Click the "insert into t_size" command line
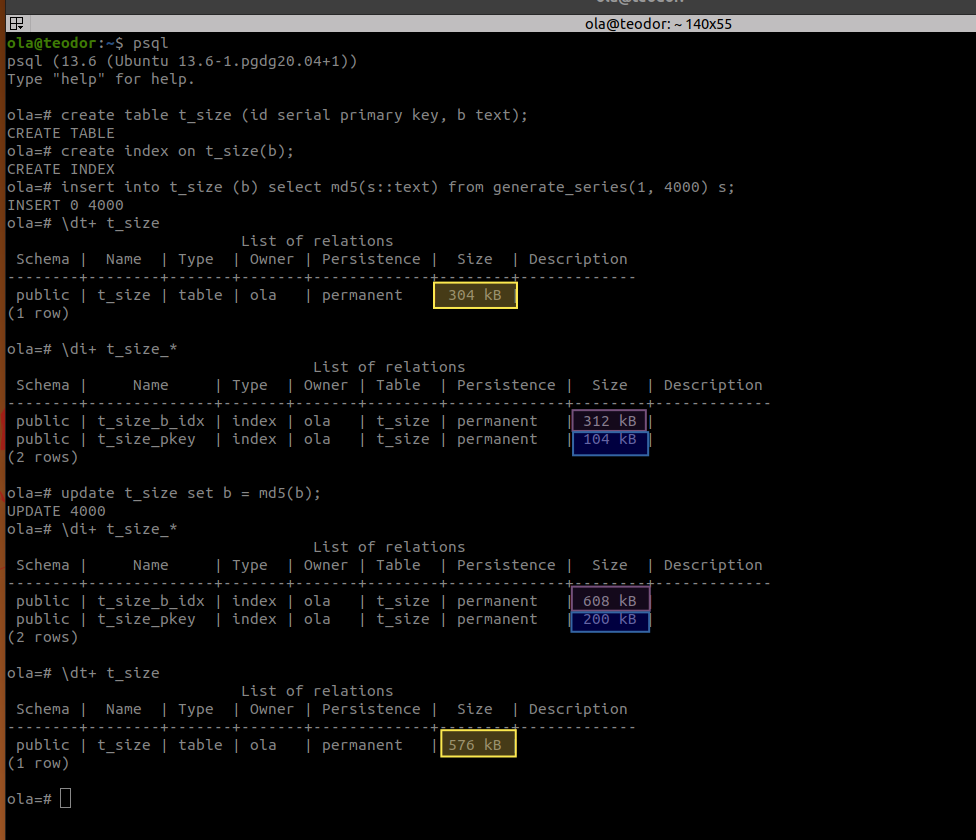The height and width of the screenshot is (840, 976). 397,187
